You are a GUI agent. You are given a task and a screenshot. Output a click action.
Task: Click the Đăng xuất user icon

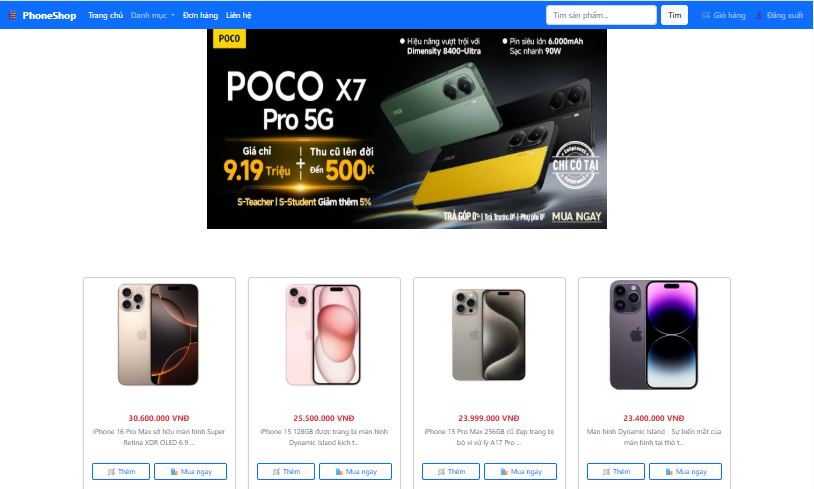click(760, 16)
